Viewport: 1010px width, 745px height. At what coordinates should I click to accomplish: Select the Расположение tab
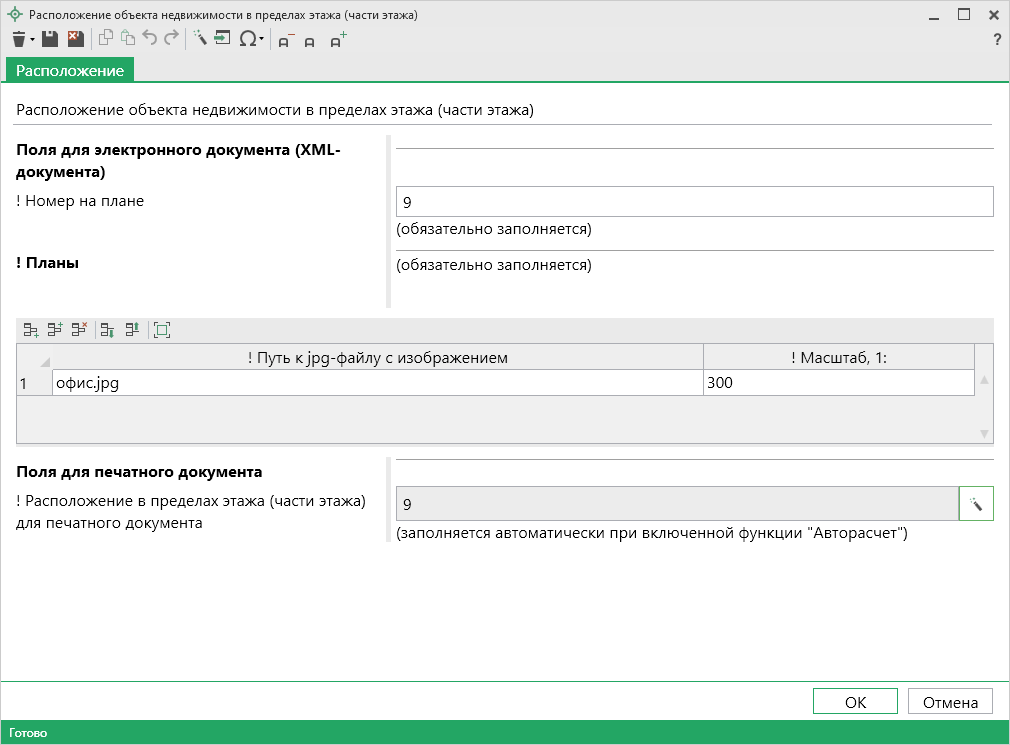click(70, 70)
